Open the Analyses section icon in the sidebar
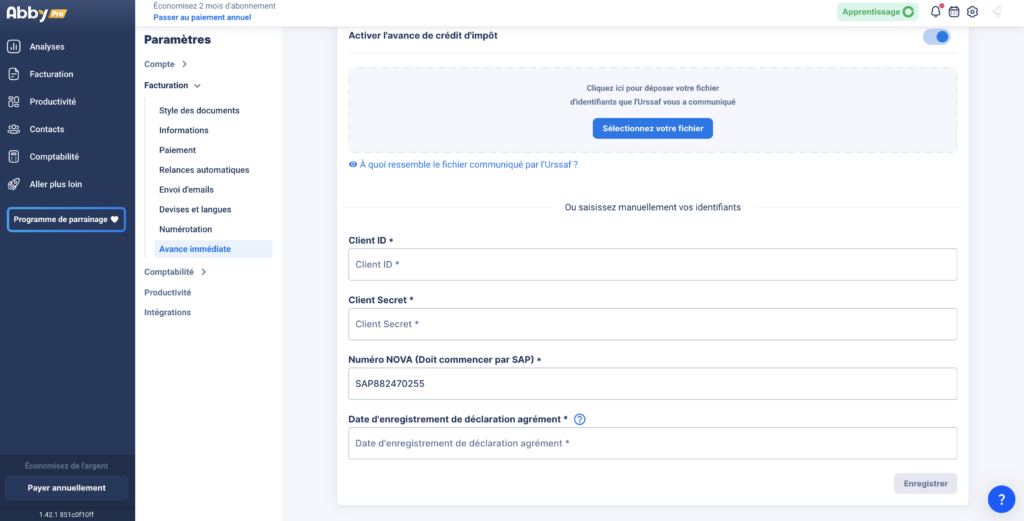The width and height of the screenshot is (1024, 521). (x=14, y=47)
